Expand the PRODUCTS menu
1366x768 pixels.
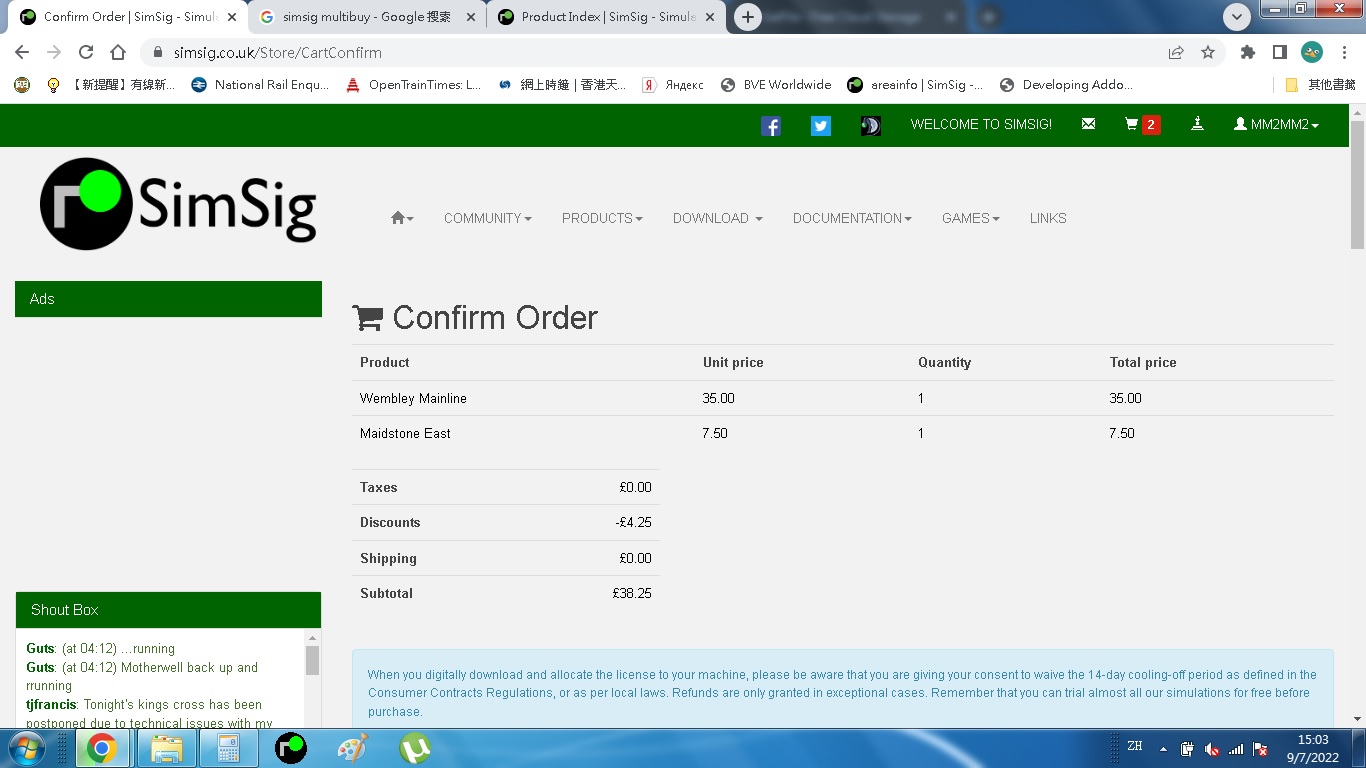click(x=602, y=218)
